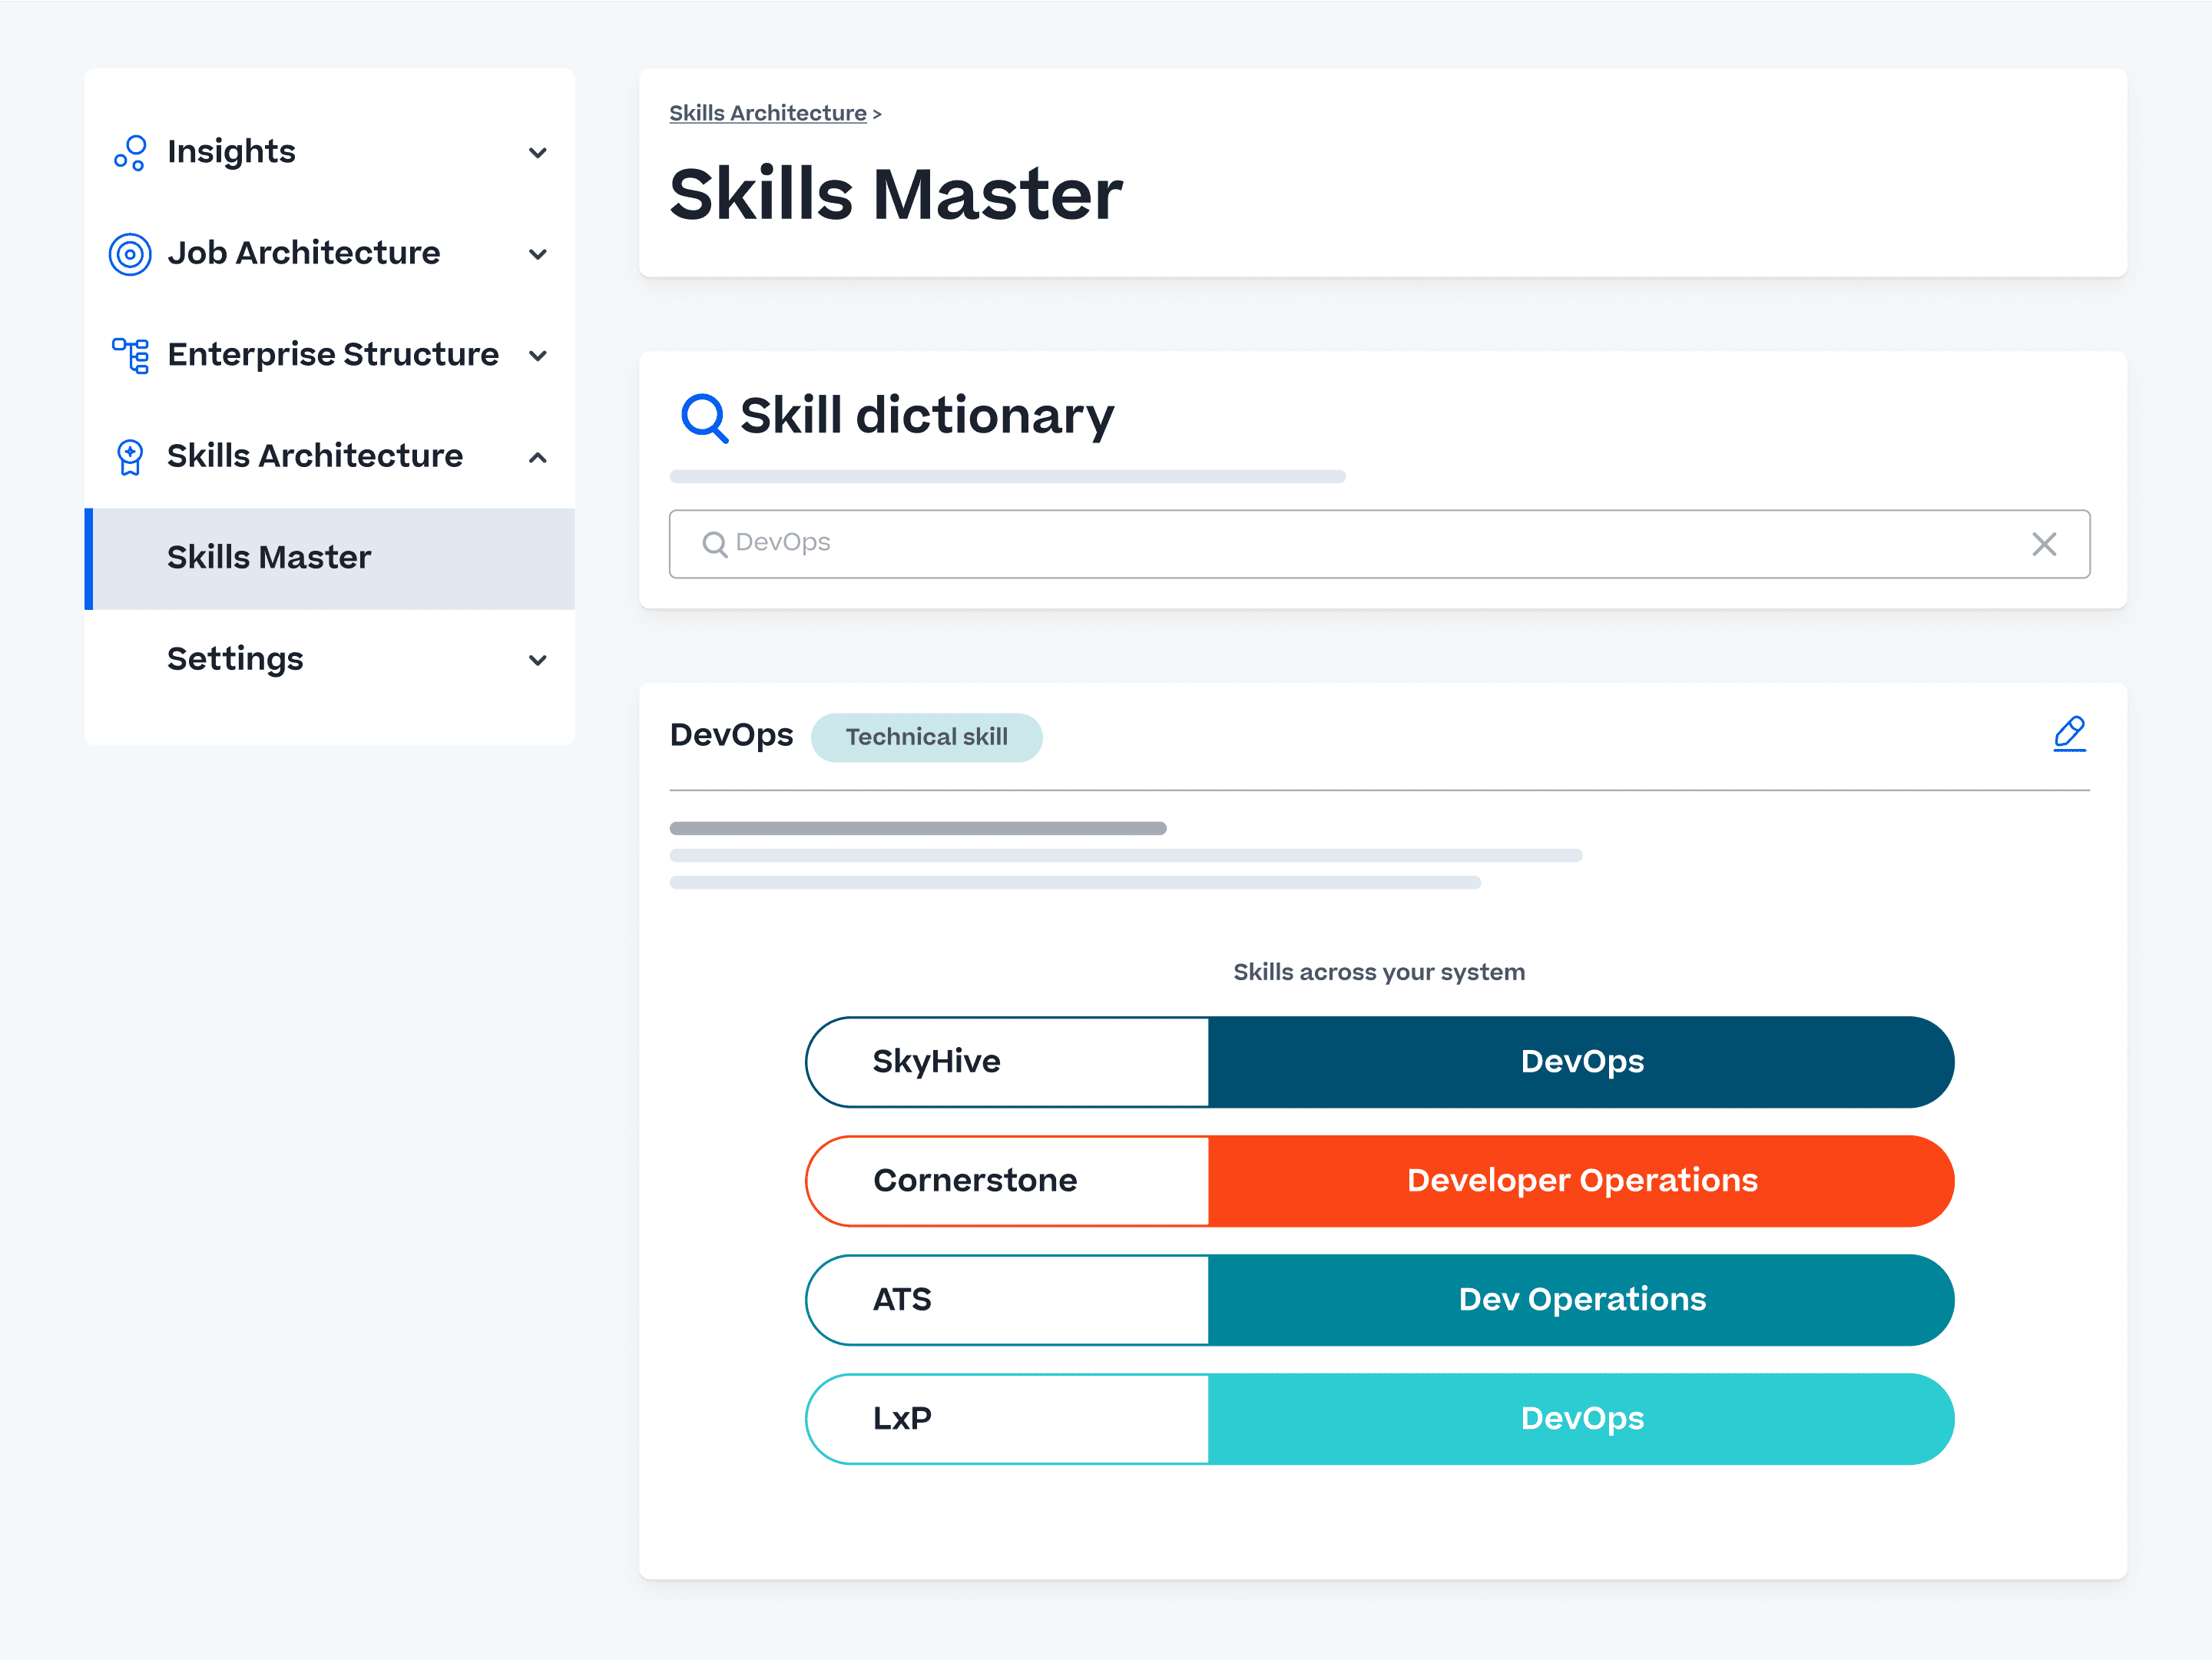Open the Settings sidebar item
2212x1660 pixels.
pyautogui.click(x=235, y=659)
